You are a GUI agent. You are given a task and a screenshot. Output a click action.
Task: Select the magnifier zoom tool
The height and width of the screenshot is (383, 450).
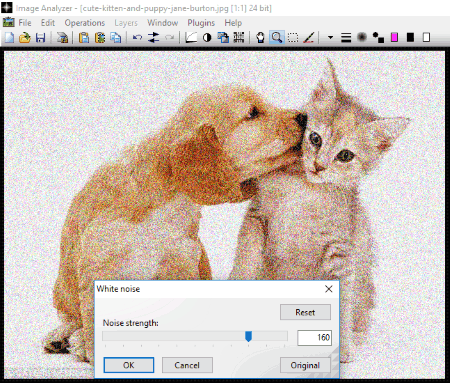click(x=277, y=37)
